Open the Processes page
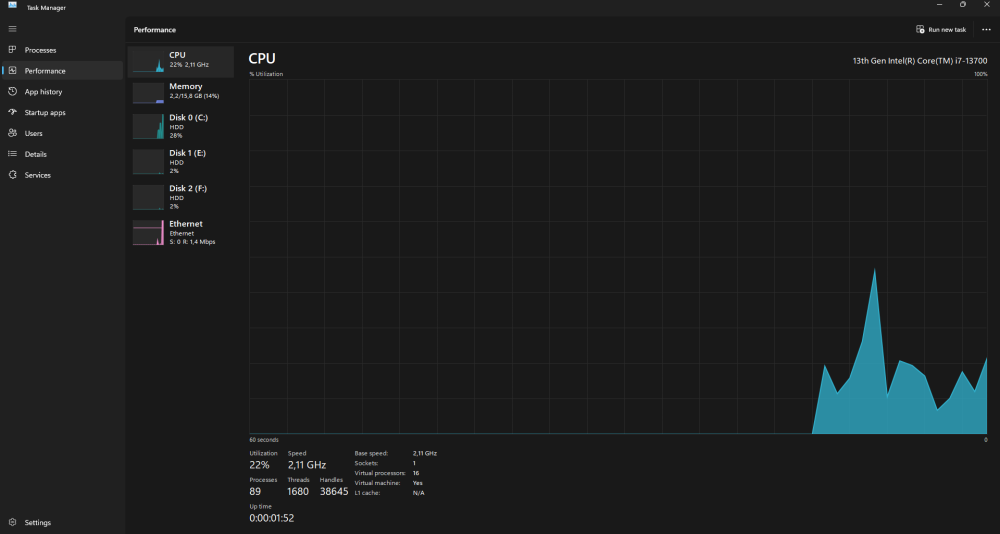1000x534 pixels. pyautogui.click(x=62, y=50)
